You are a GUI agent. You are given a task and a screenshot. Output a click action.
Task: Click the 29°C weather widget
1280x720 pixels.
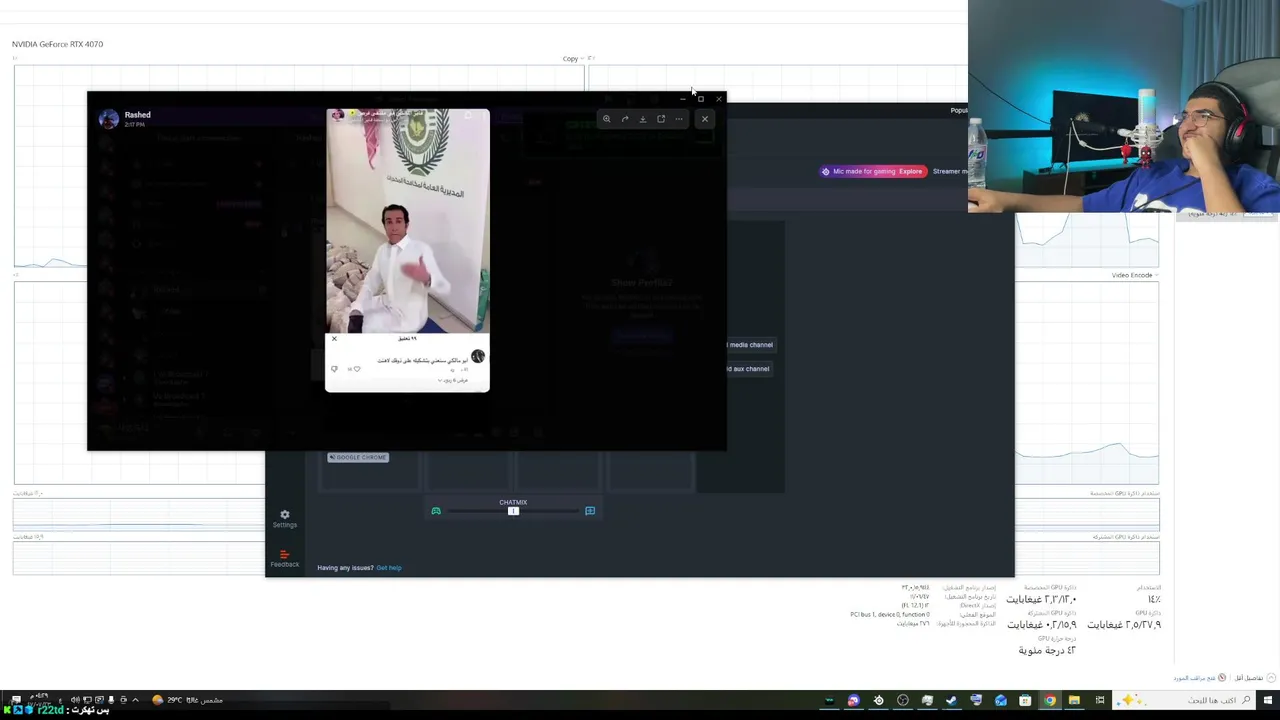click(x=188, y=700)
